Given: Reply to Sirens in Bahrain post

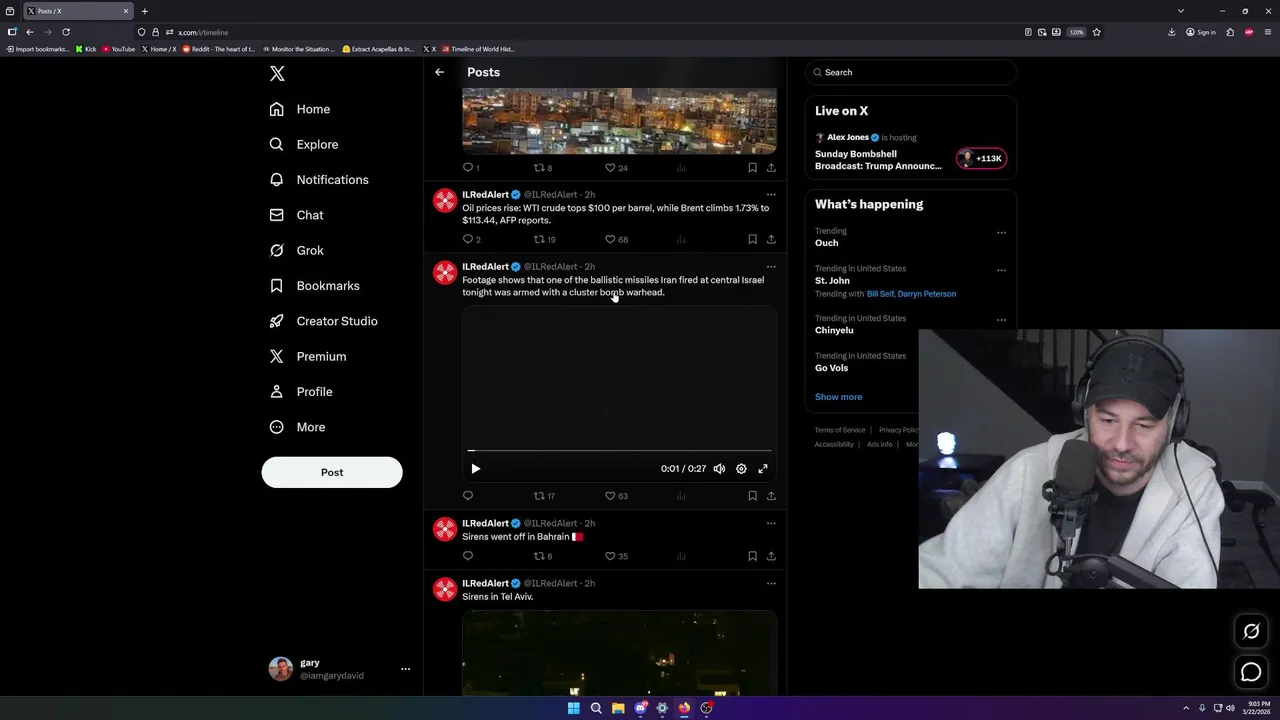Looking at the screenshot, I should click(468, 556).
